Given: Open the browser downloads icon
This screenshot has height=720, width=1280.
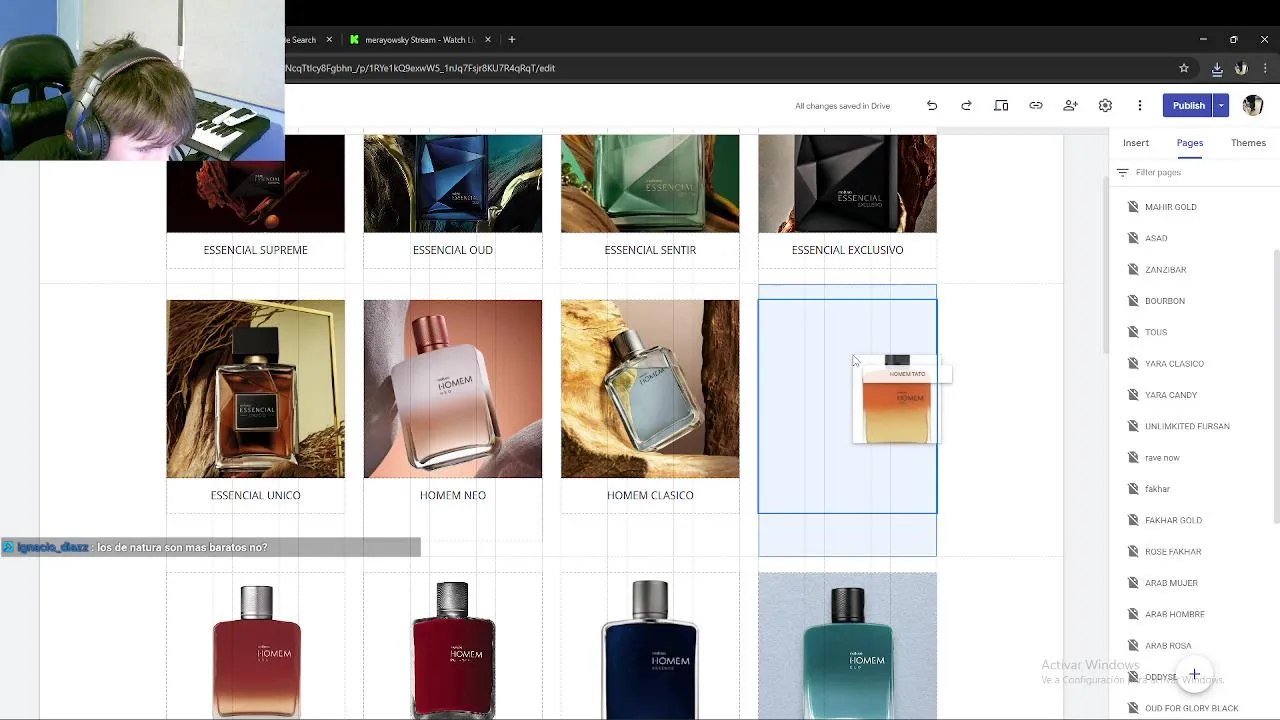Looking at the screenshot, I should coord(1217,68).
